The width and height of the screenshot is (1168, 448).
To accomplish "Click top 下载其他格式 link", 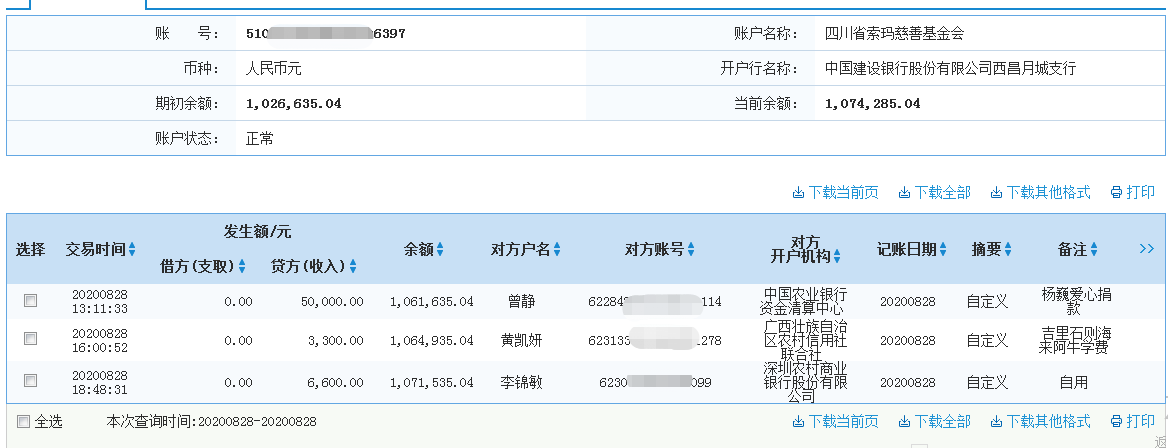I will click(x=1041, y=192).
